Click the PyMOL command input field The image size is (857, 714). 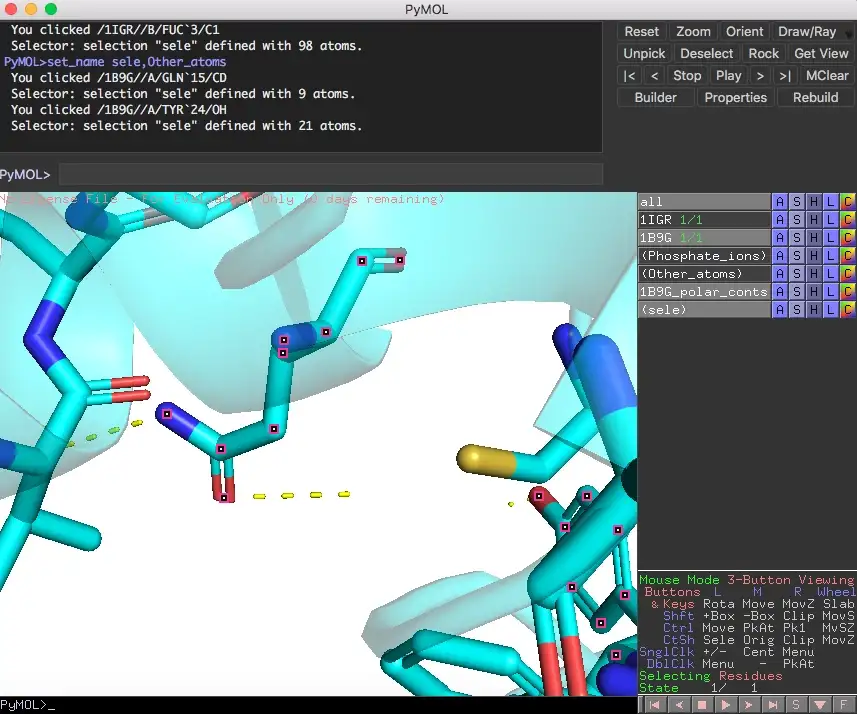point(330,176)
